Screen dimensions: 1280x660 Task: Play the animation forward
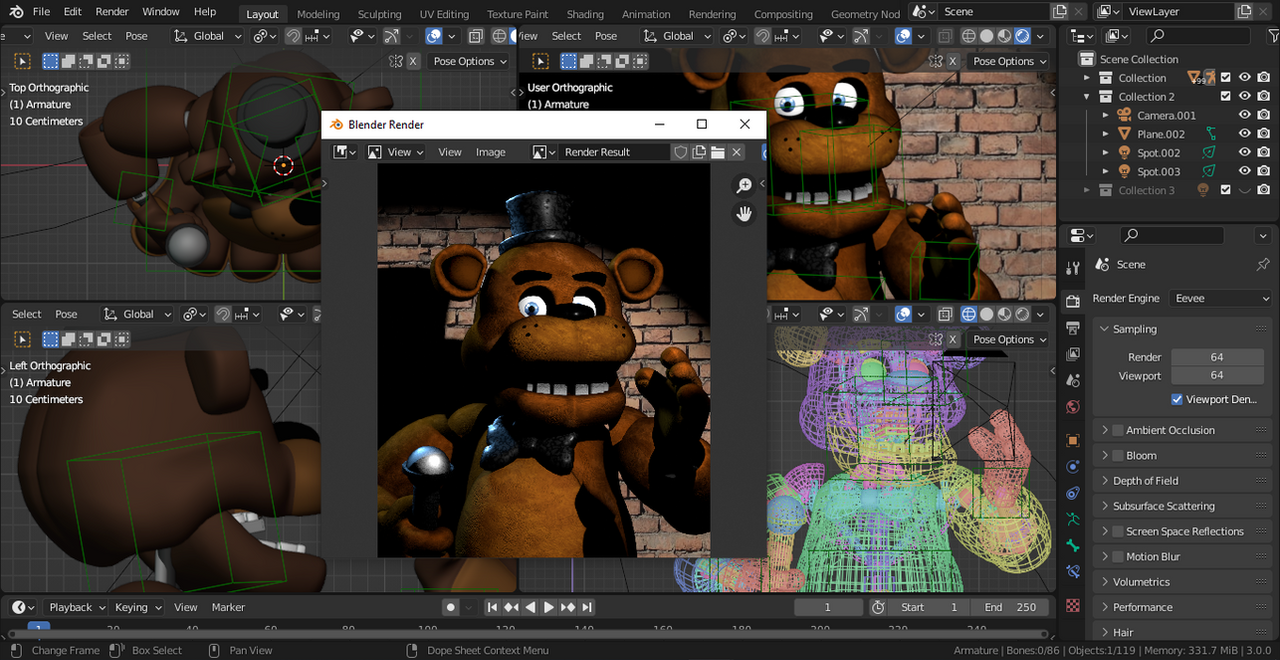(x=548, y=607)
